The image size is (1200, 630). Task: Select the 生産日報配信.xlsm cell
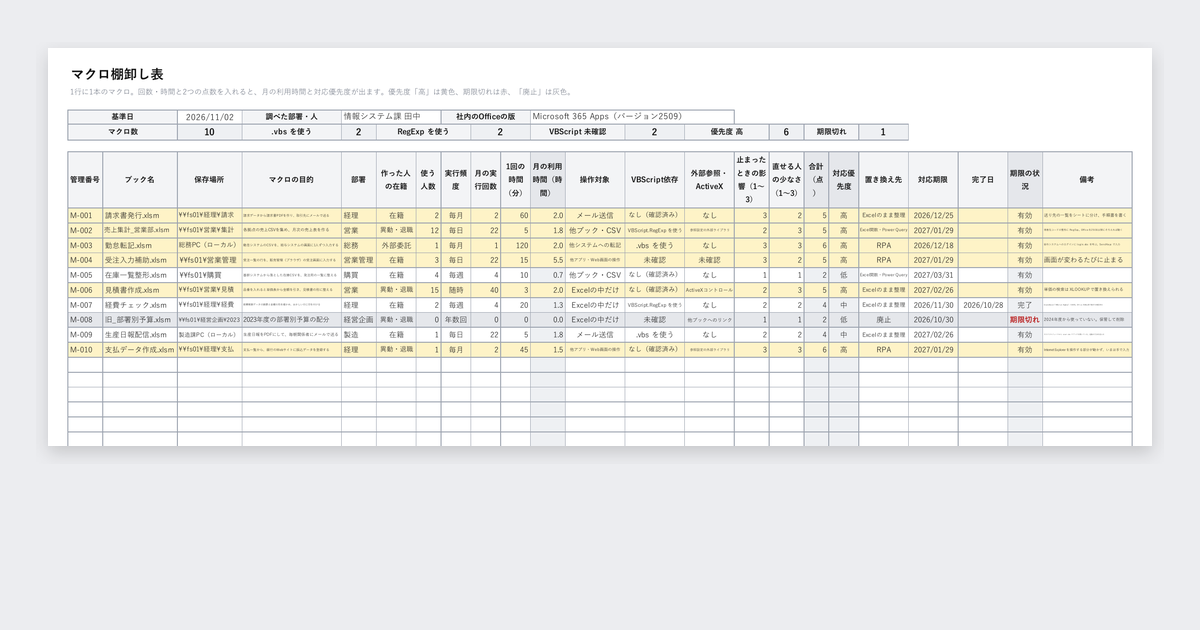(140, 335)
